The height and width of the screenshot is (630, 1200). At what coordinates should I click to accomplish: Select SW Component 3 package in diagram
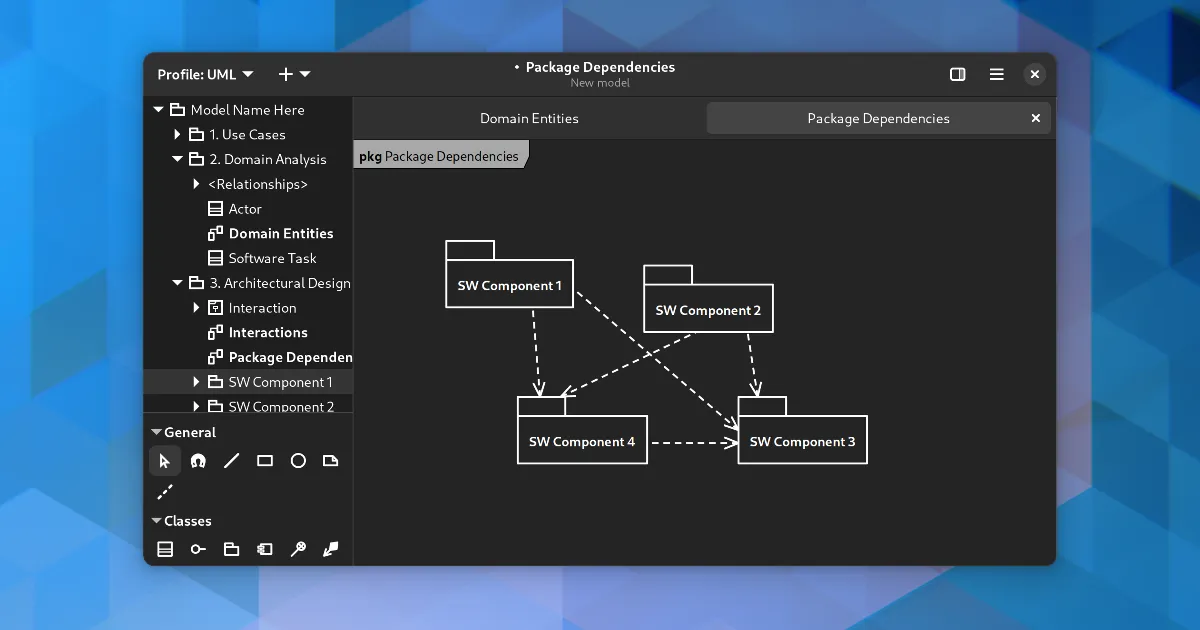802,441
